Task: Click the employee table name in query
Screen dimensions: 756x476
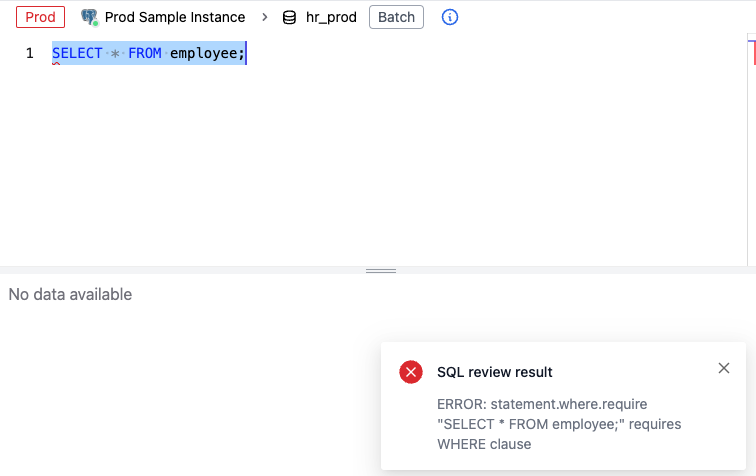Action: (203, 53)
